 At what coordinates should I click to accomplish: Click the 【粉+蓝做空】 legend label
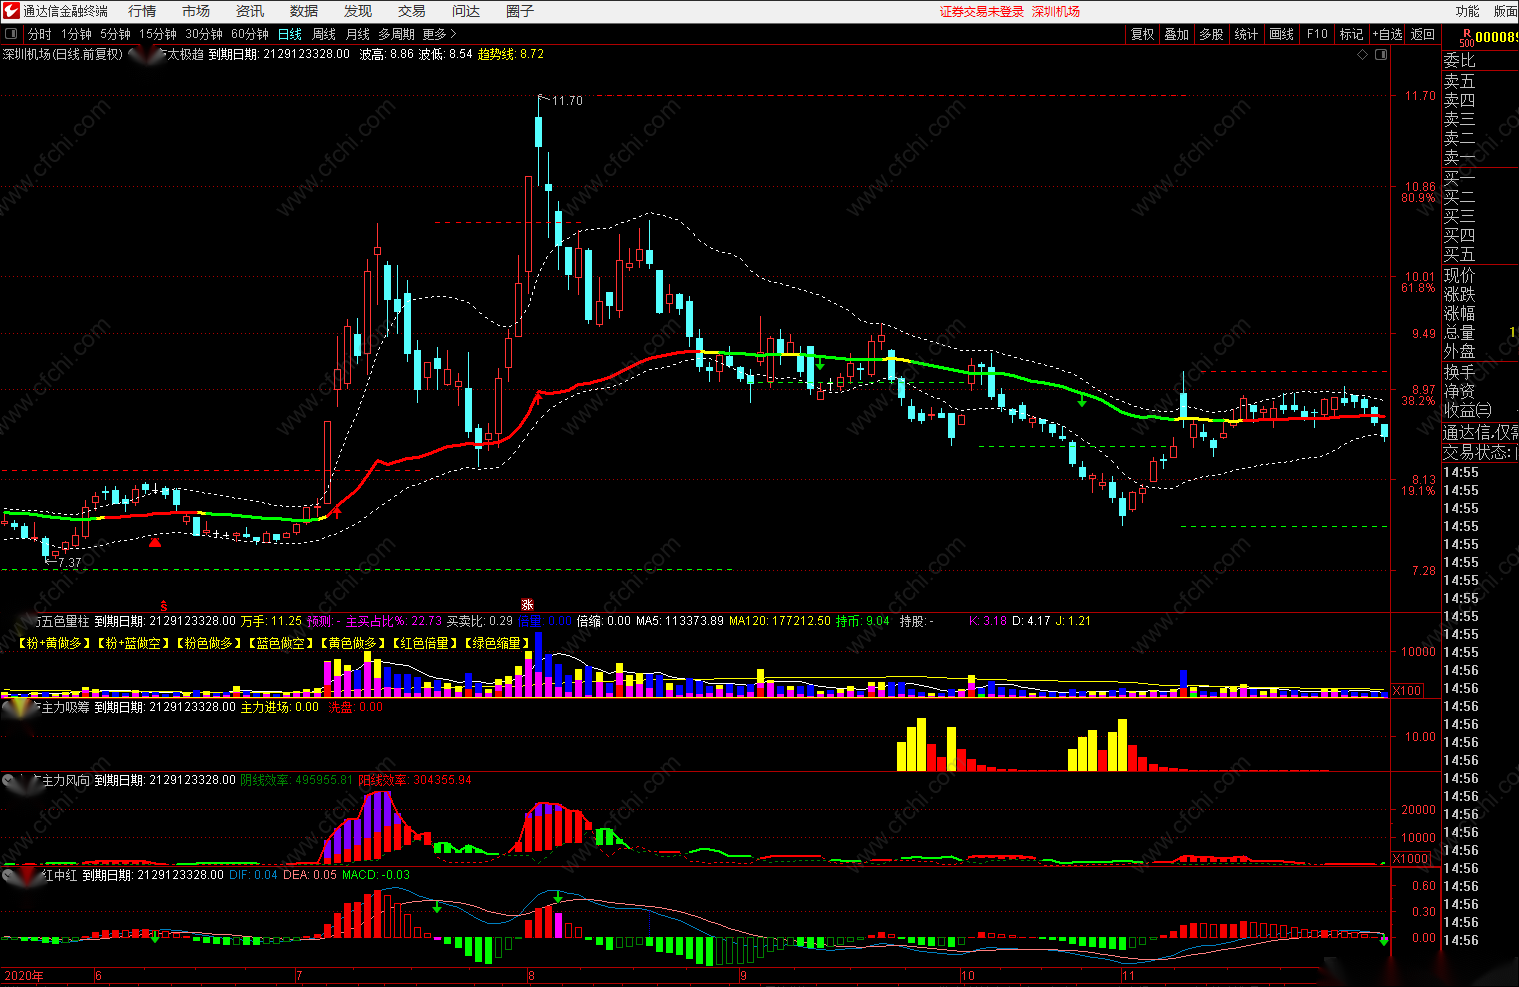134,643
